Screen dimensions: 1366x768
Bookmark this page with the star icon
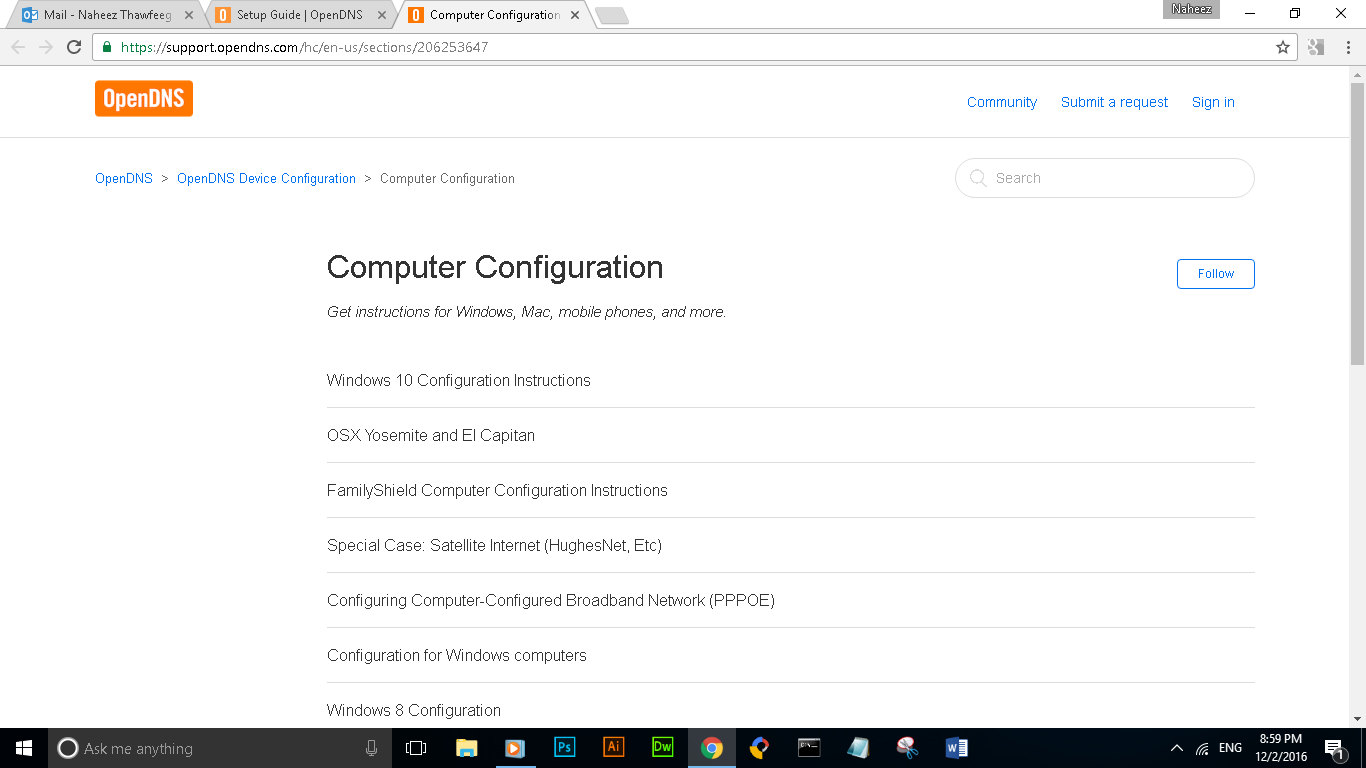point(1283,47)
